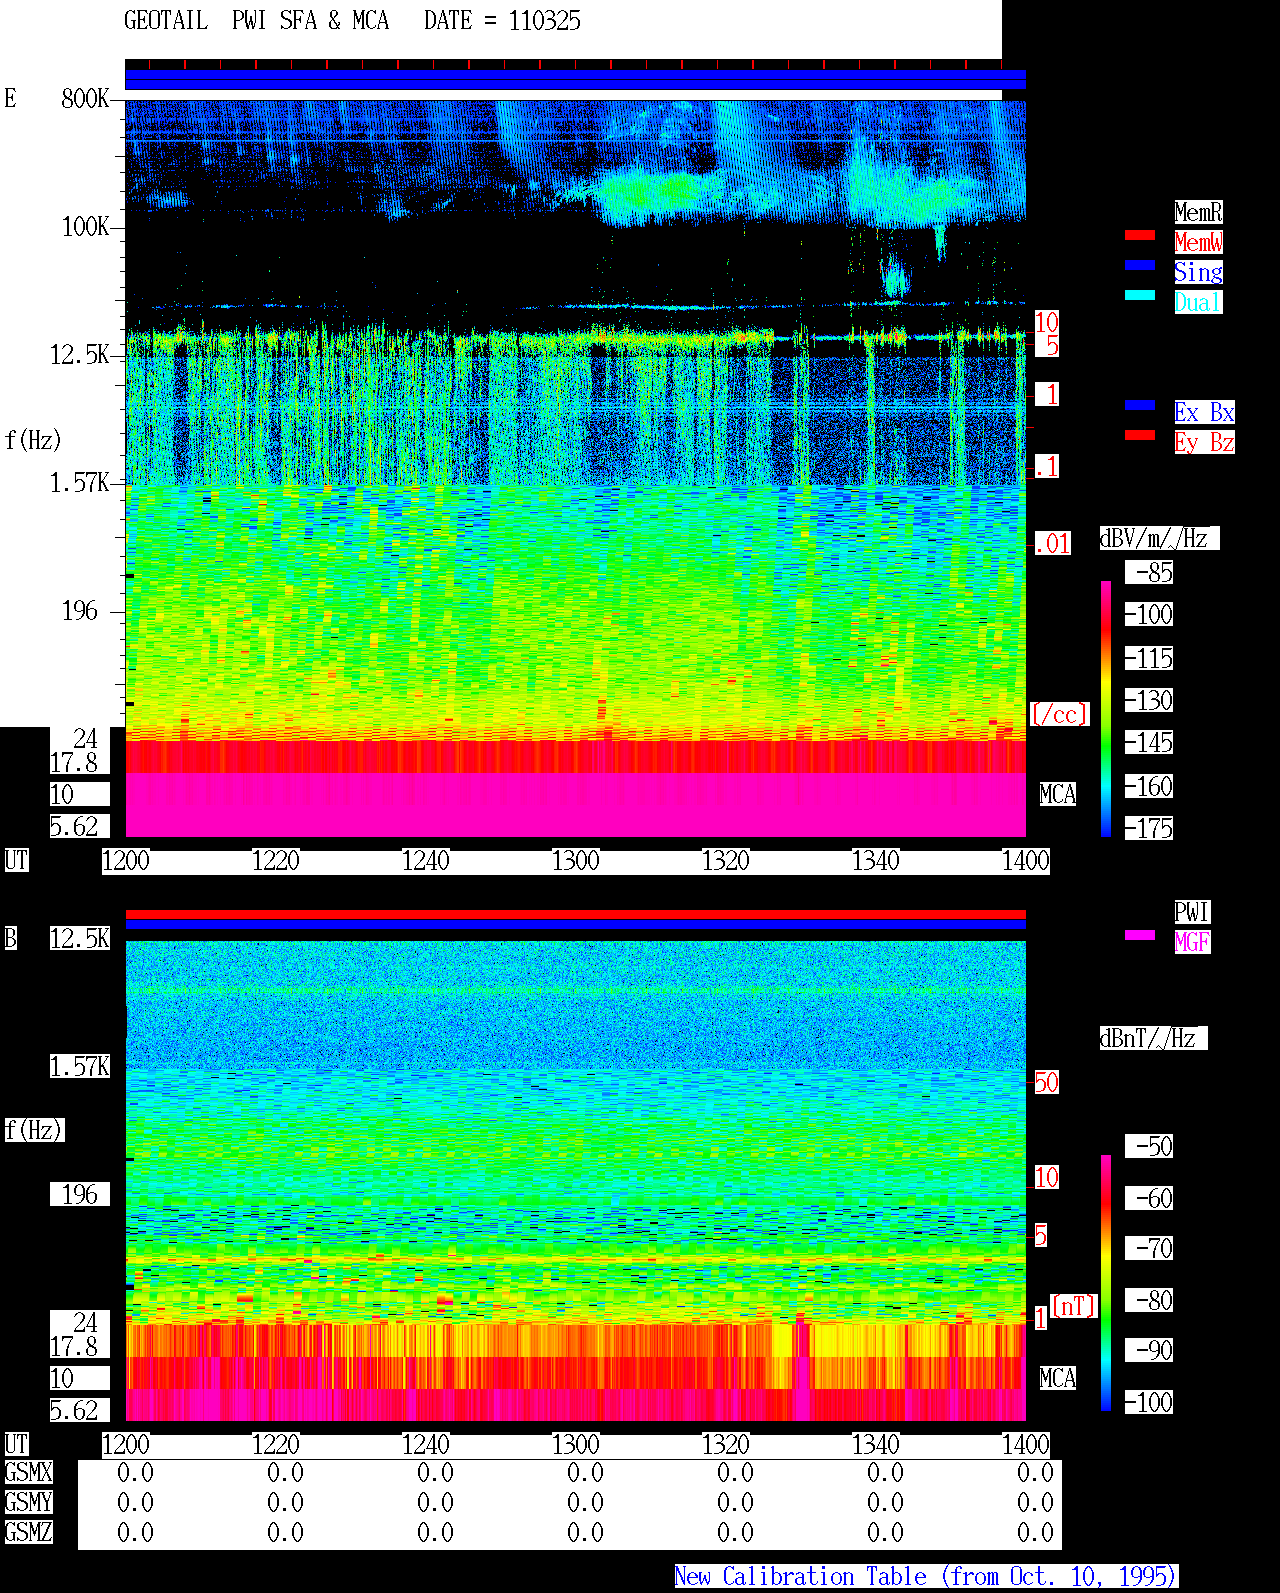The image size is (1280, 1593).
Task: Click the MemR legend label
Action: tap(1198, 212)
